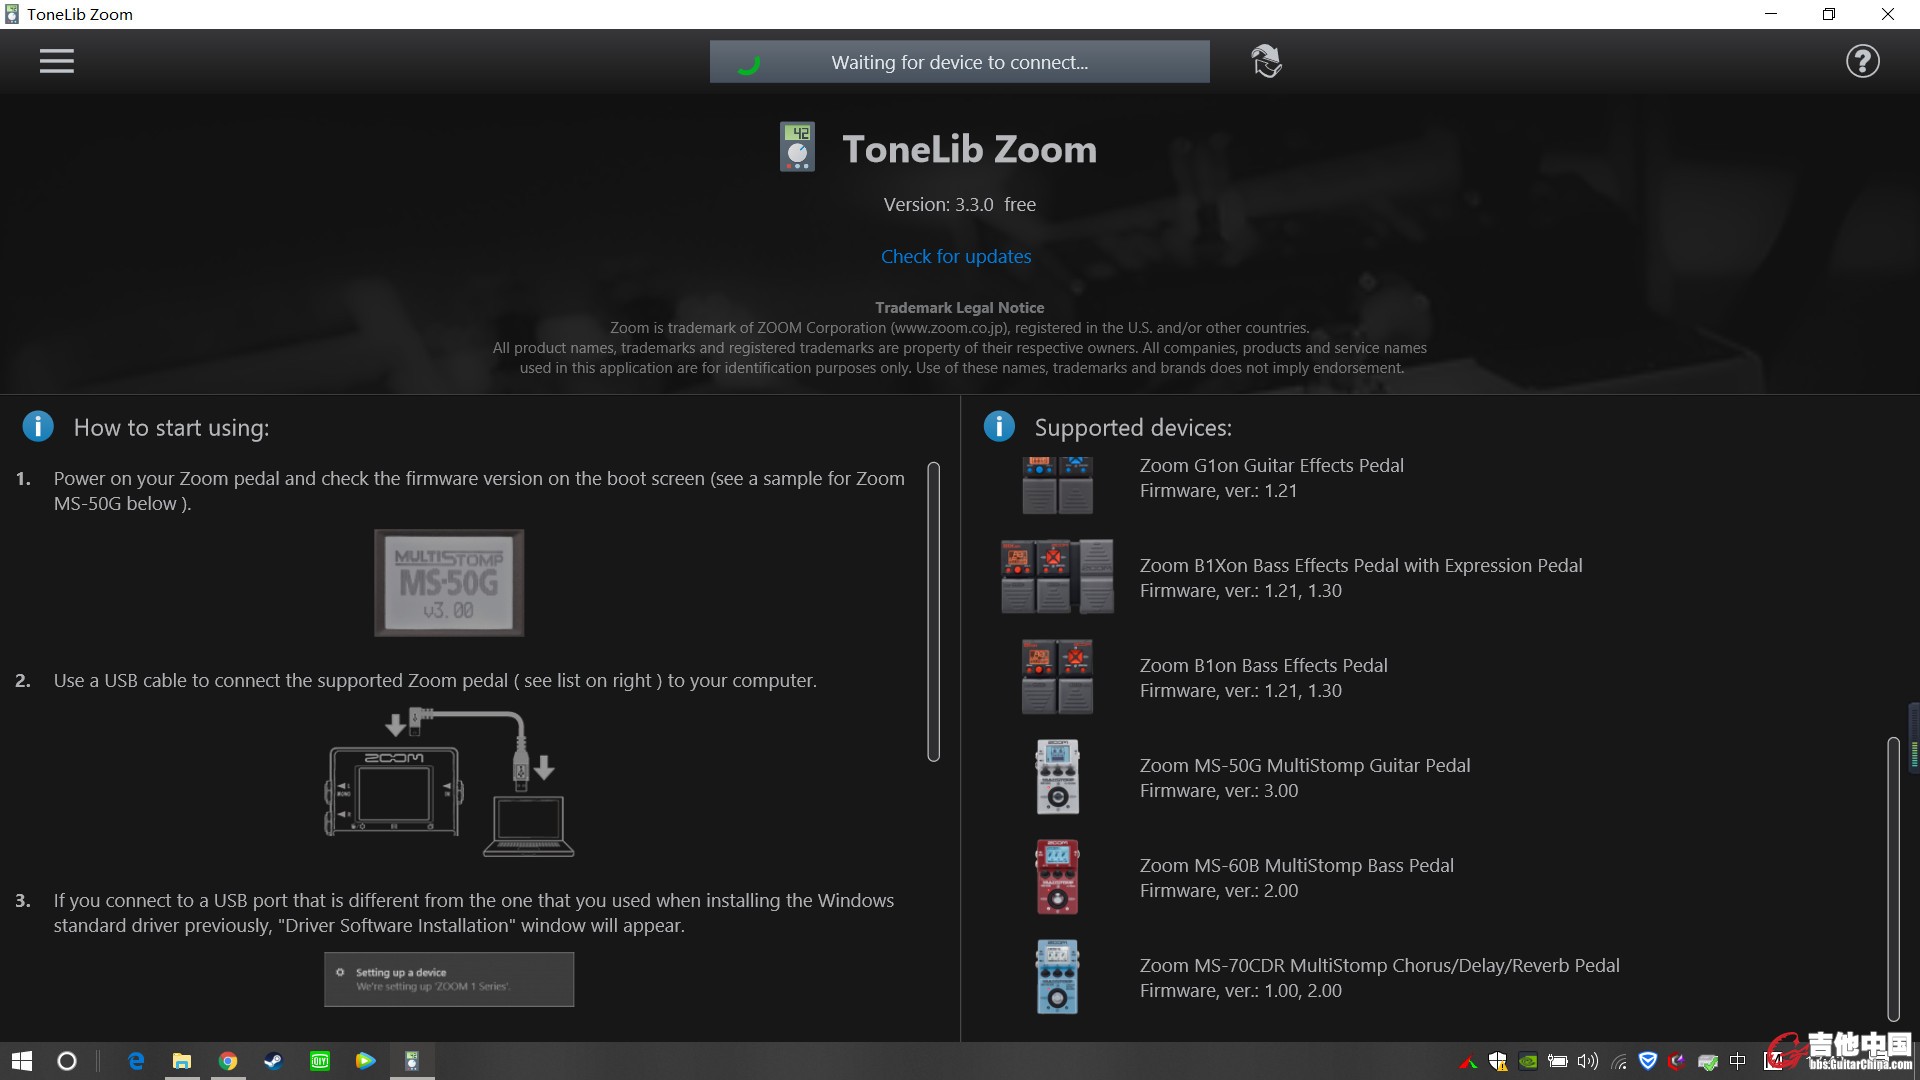
Task: Click the ToneLib Zoom logo icon
Action: pos(797,148)
